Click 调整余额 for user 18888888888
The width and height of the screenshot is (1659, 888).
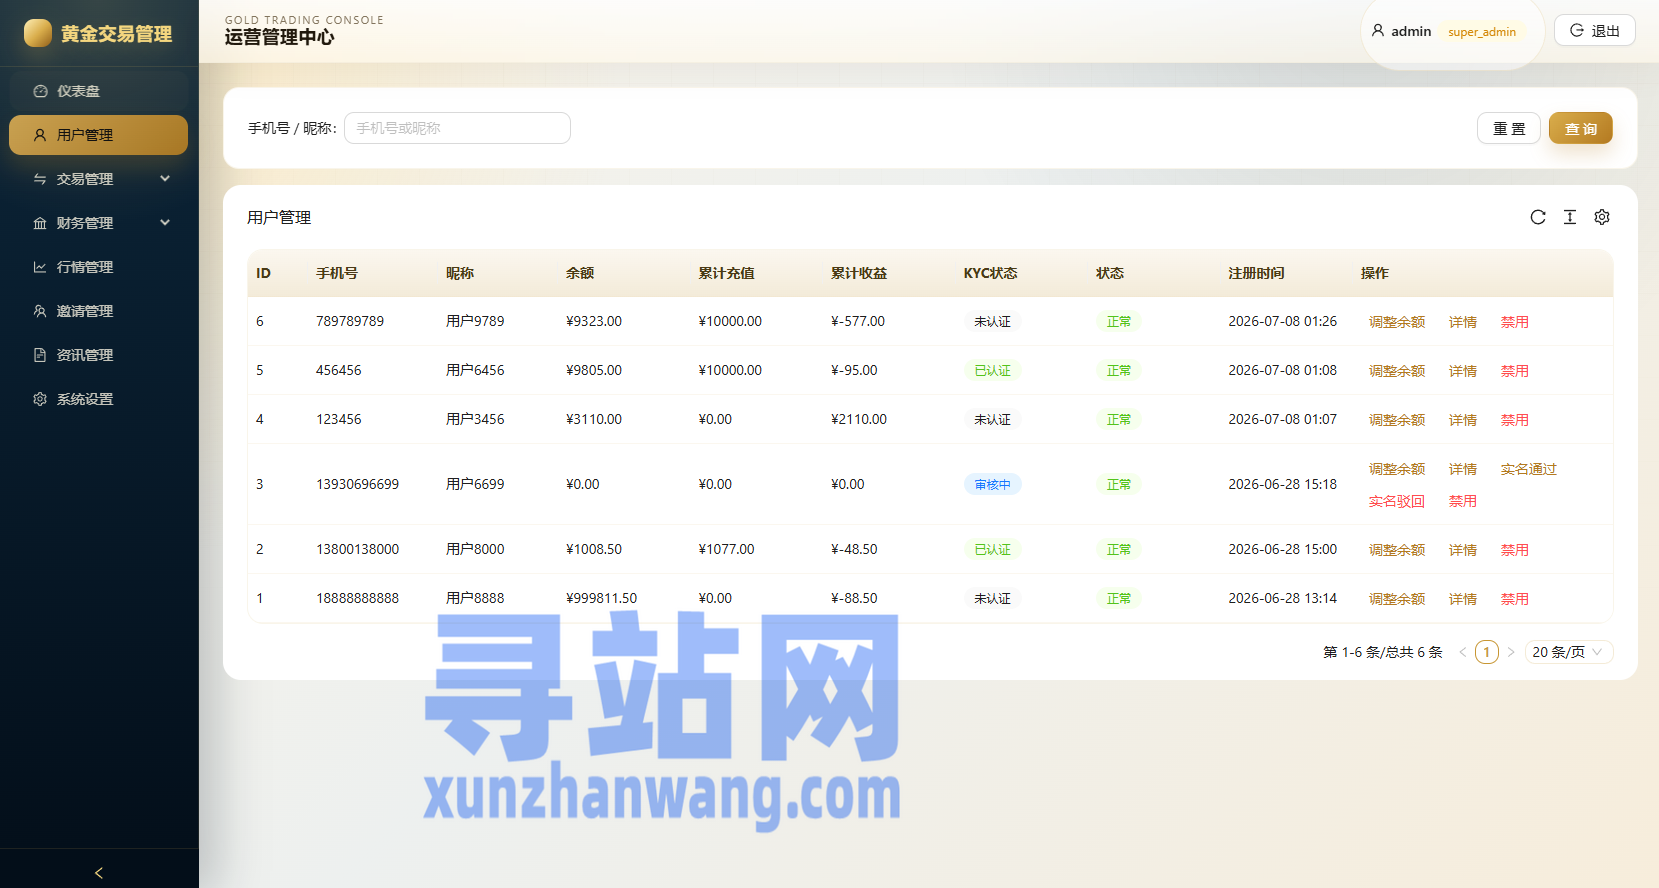(1397, 599)
